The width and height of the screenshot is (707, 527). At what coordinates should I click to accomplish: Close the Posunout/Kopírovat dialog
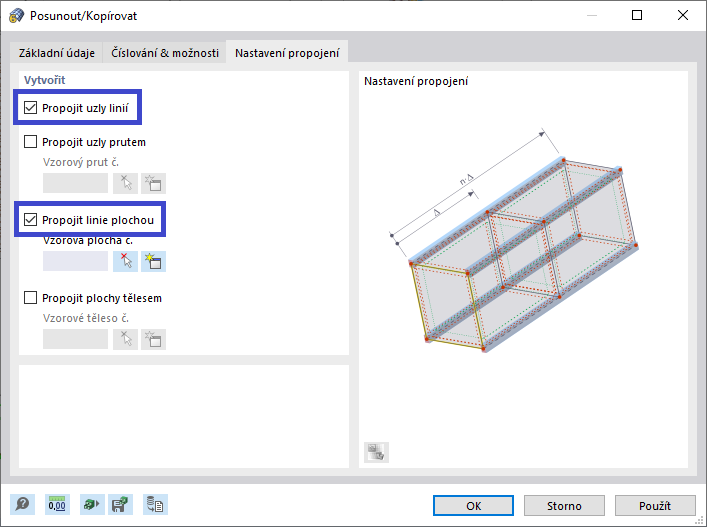click(x=683, y=15)
